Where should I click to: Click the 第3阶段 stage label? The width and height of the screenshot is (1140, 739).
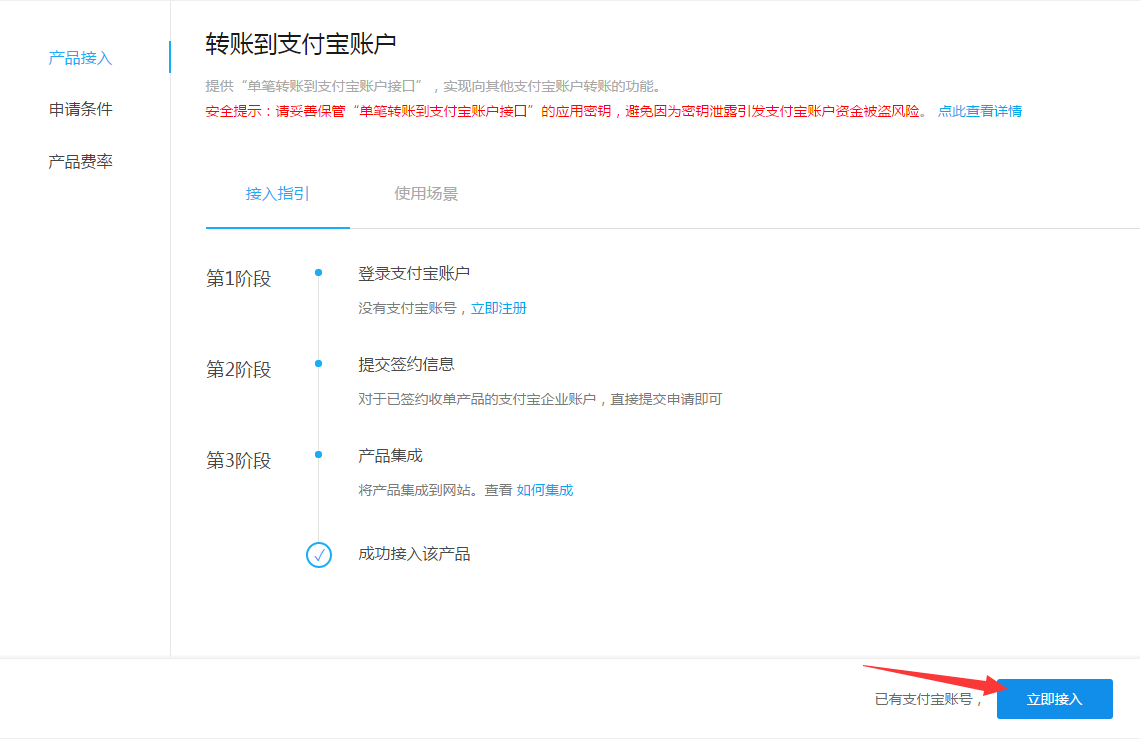pos(239,461)
